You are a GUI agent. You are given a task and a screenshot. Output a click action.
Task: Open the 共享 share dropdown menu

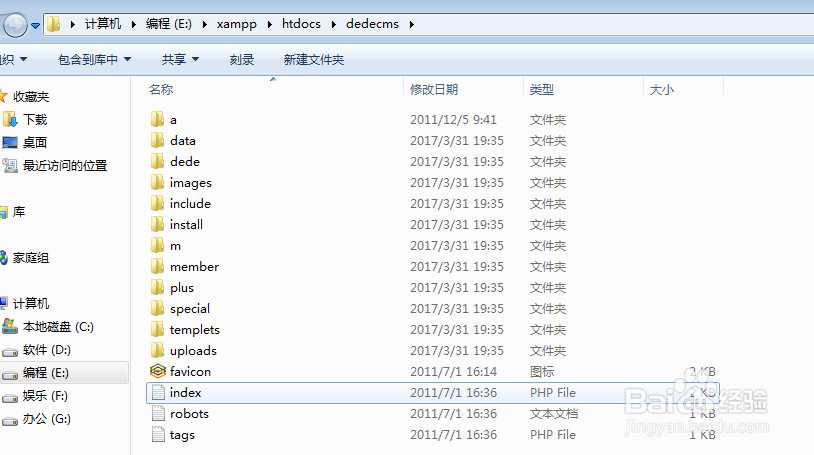(180, 60)
